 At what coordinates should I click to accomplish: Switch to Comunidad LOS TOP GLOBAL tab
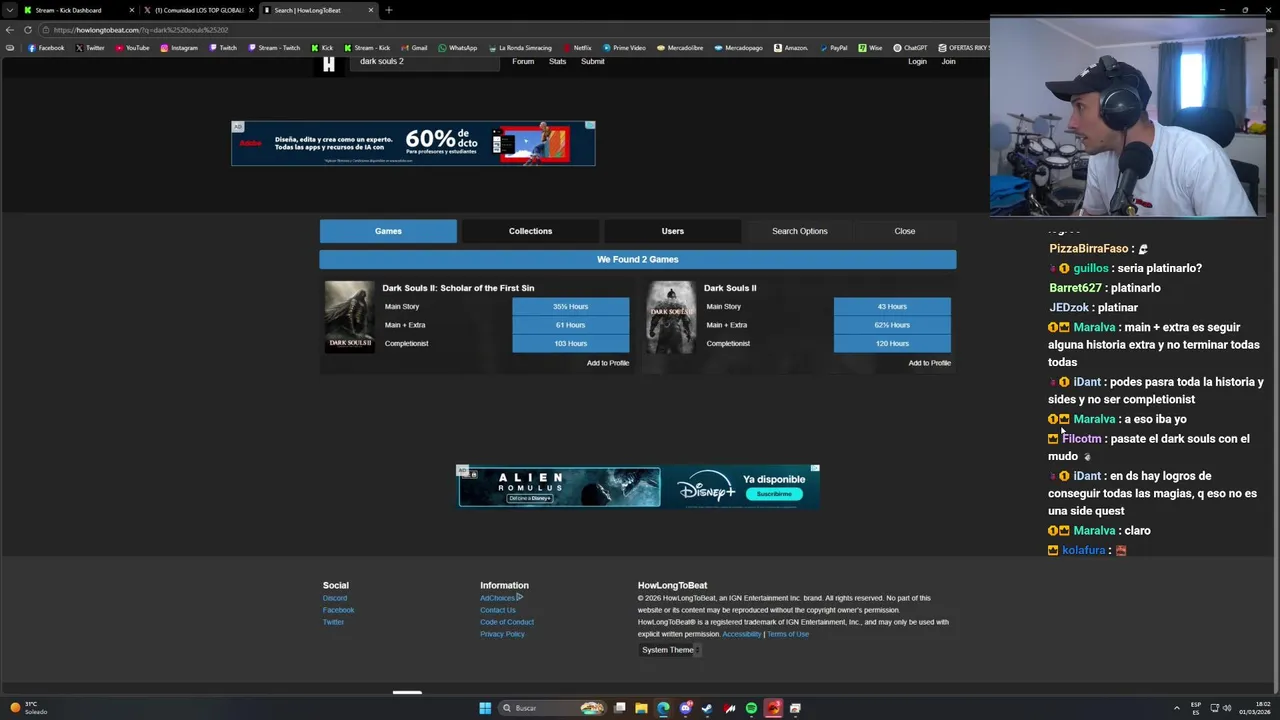tap(198, 10)
